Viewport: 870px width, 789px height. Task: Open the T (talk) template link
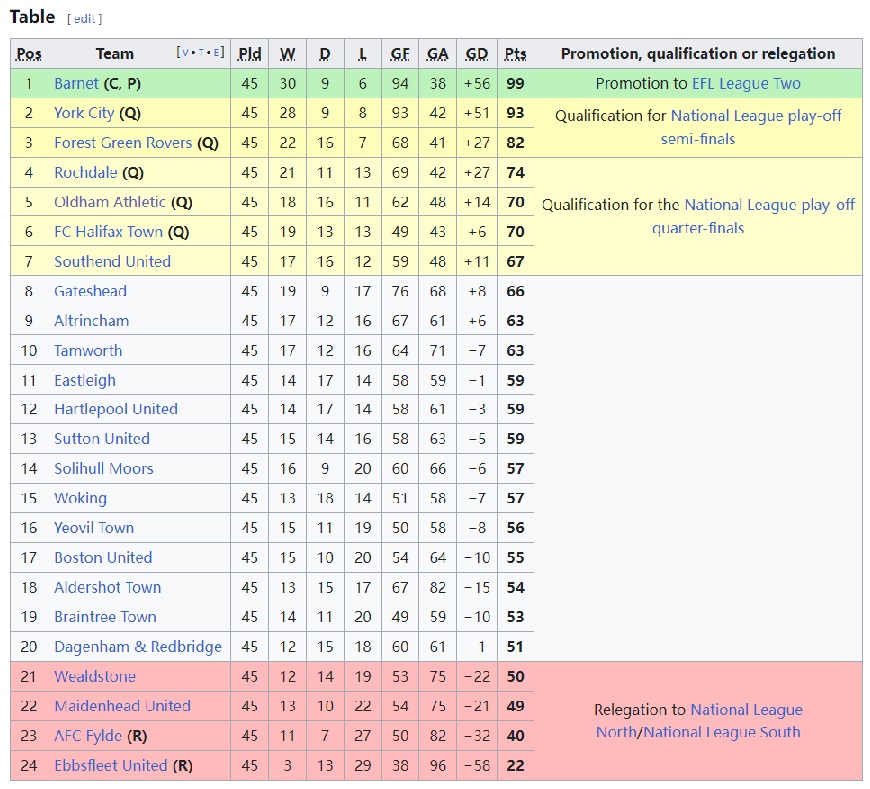(200, 53)
